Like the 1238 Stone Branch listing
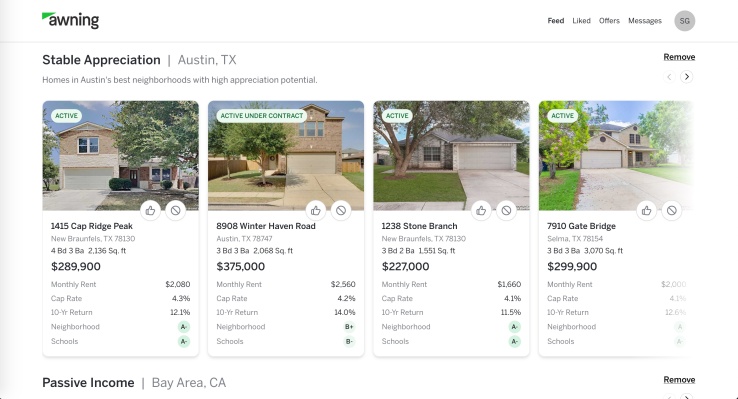This screenshot has height=399, width=738. (481, 210)
